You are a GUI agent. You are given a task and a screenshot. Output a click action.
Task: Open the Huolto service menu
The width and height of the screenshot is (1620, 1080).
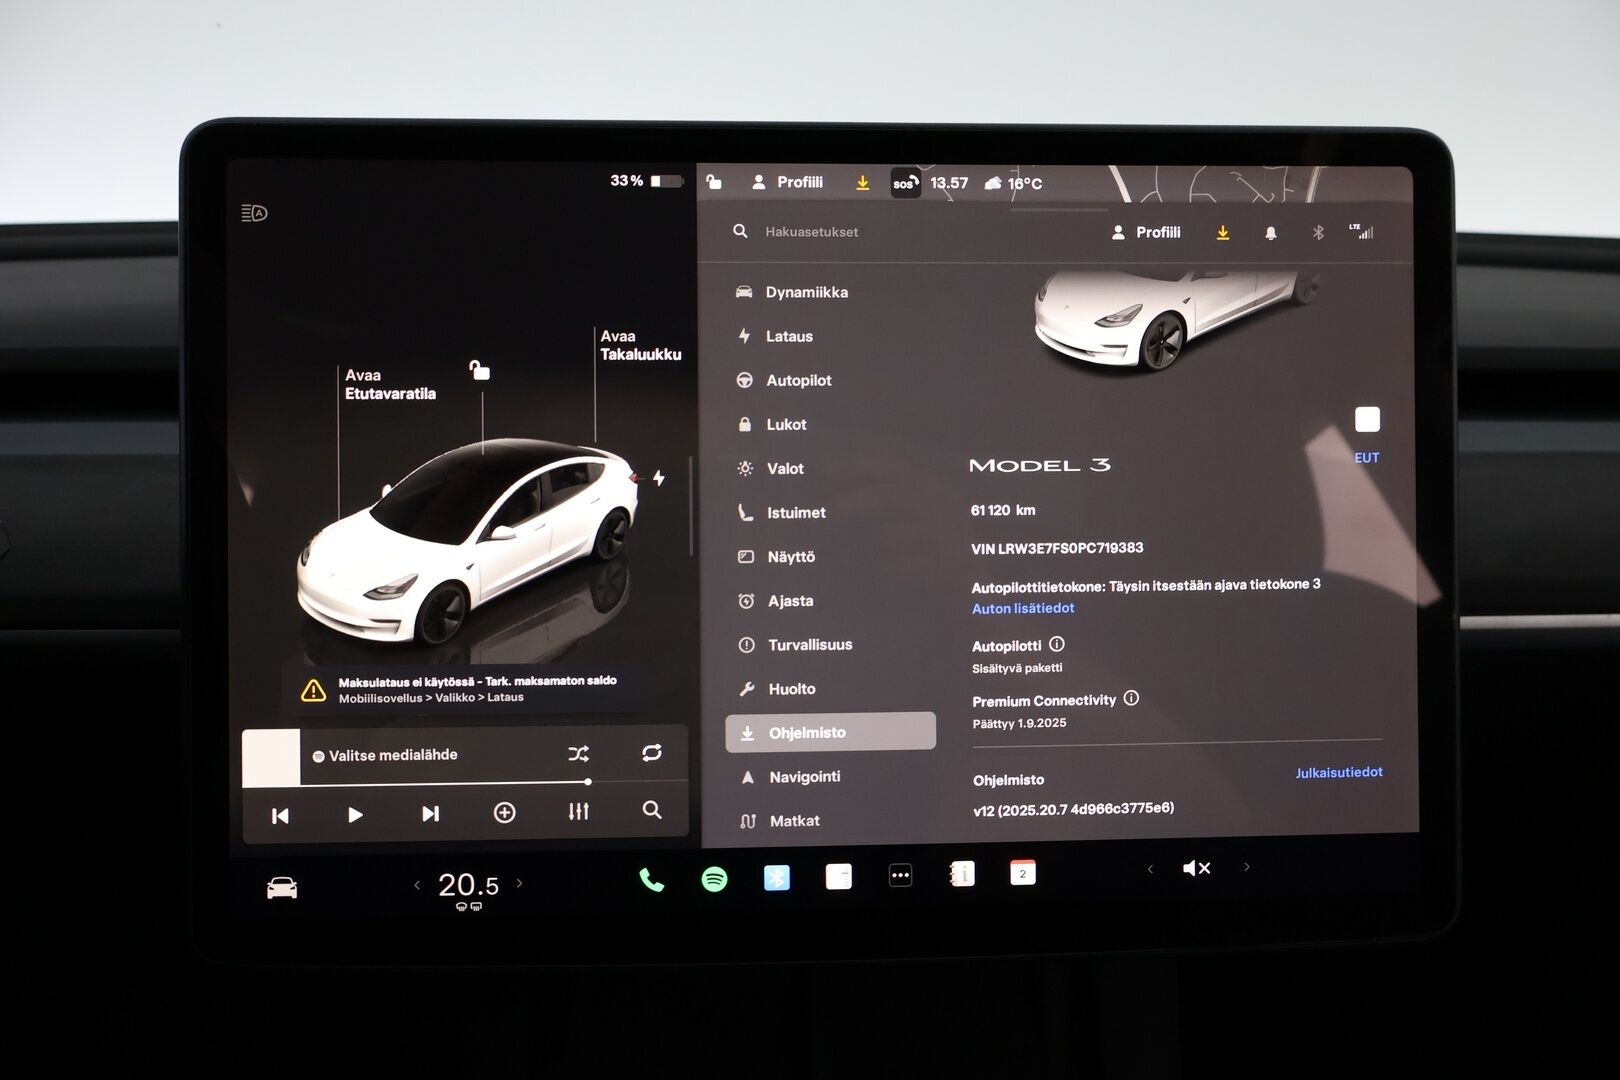click(x=778, y=688)
